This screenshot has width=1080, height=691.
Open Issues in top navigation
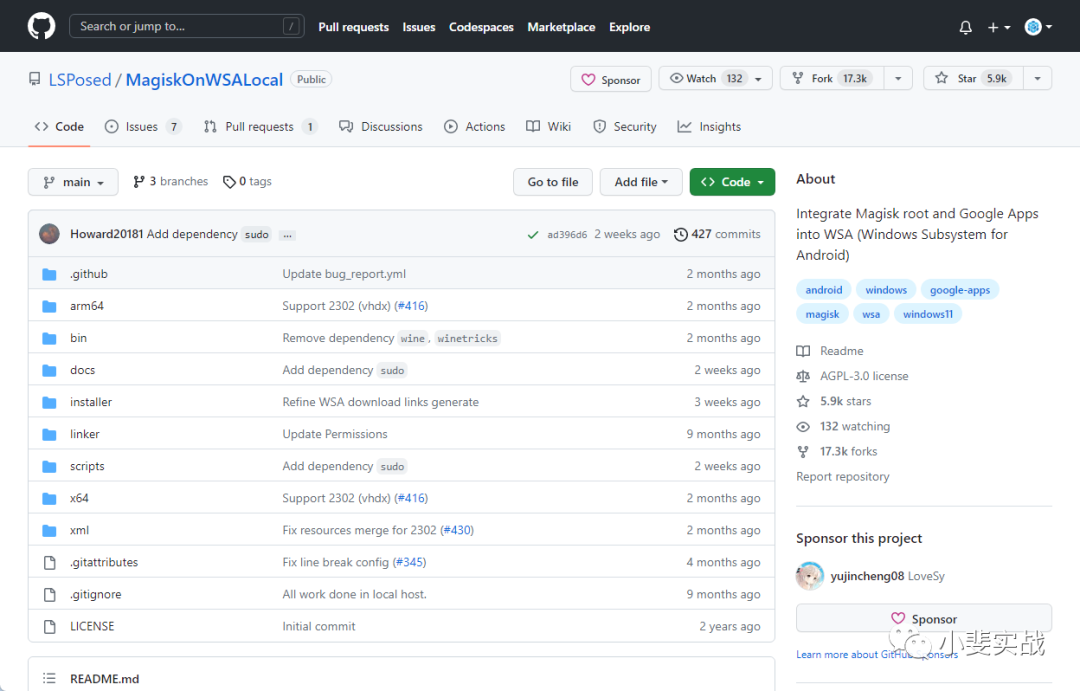pyautogui.click(x=419, y=27)
